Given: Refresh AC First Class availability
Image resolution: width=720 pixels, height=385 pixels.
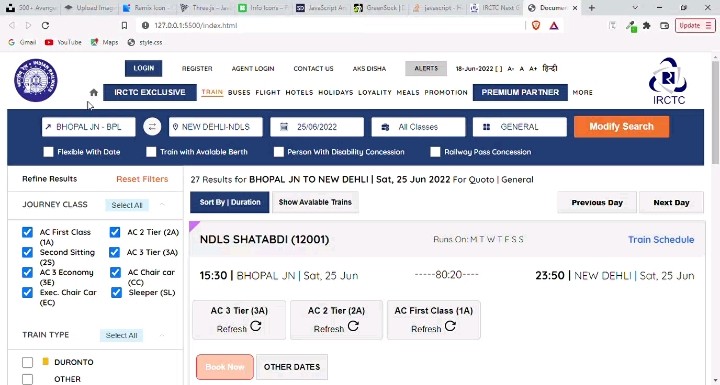Looking at the screenshot, I should 450,326.
